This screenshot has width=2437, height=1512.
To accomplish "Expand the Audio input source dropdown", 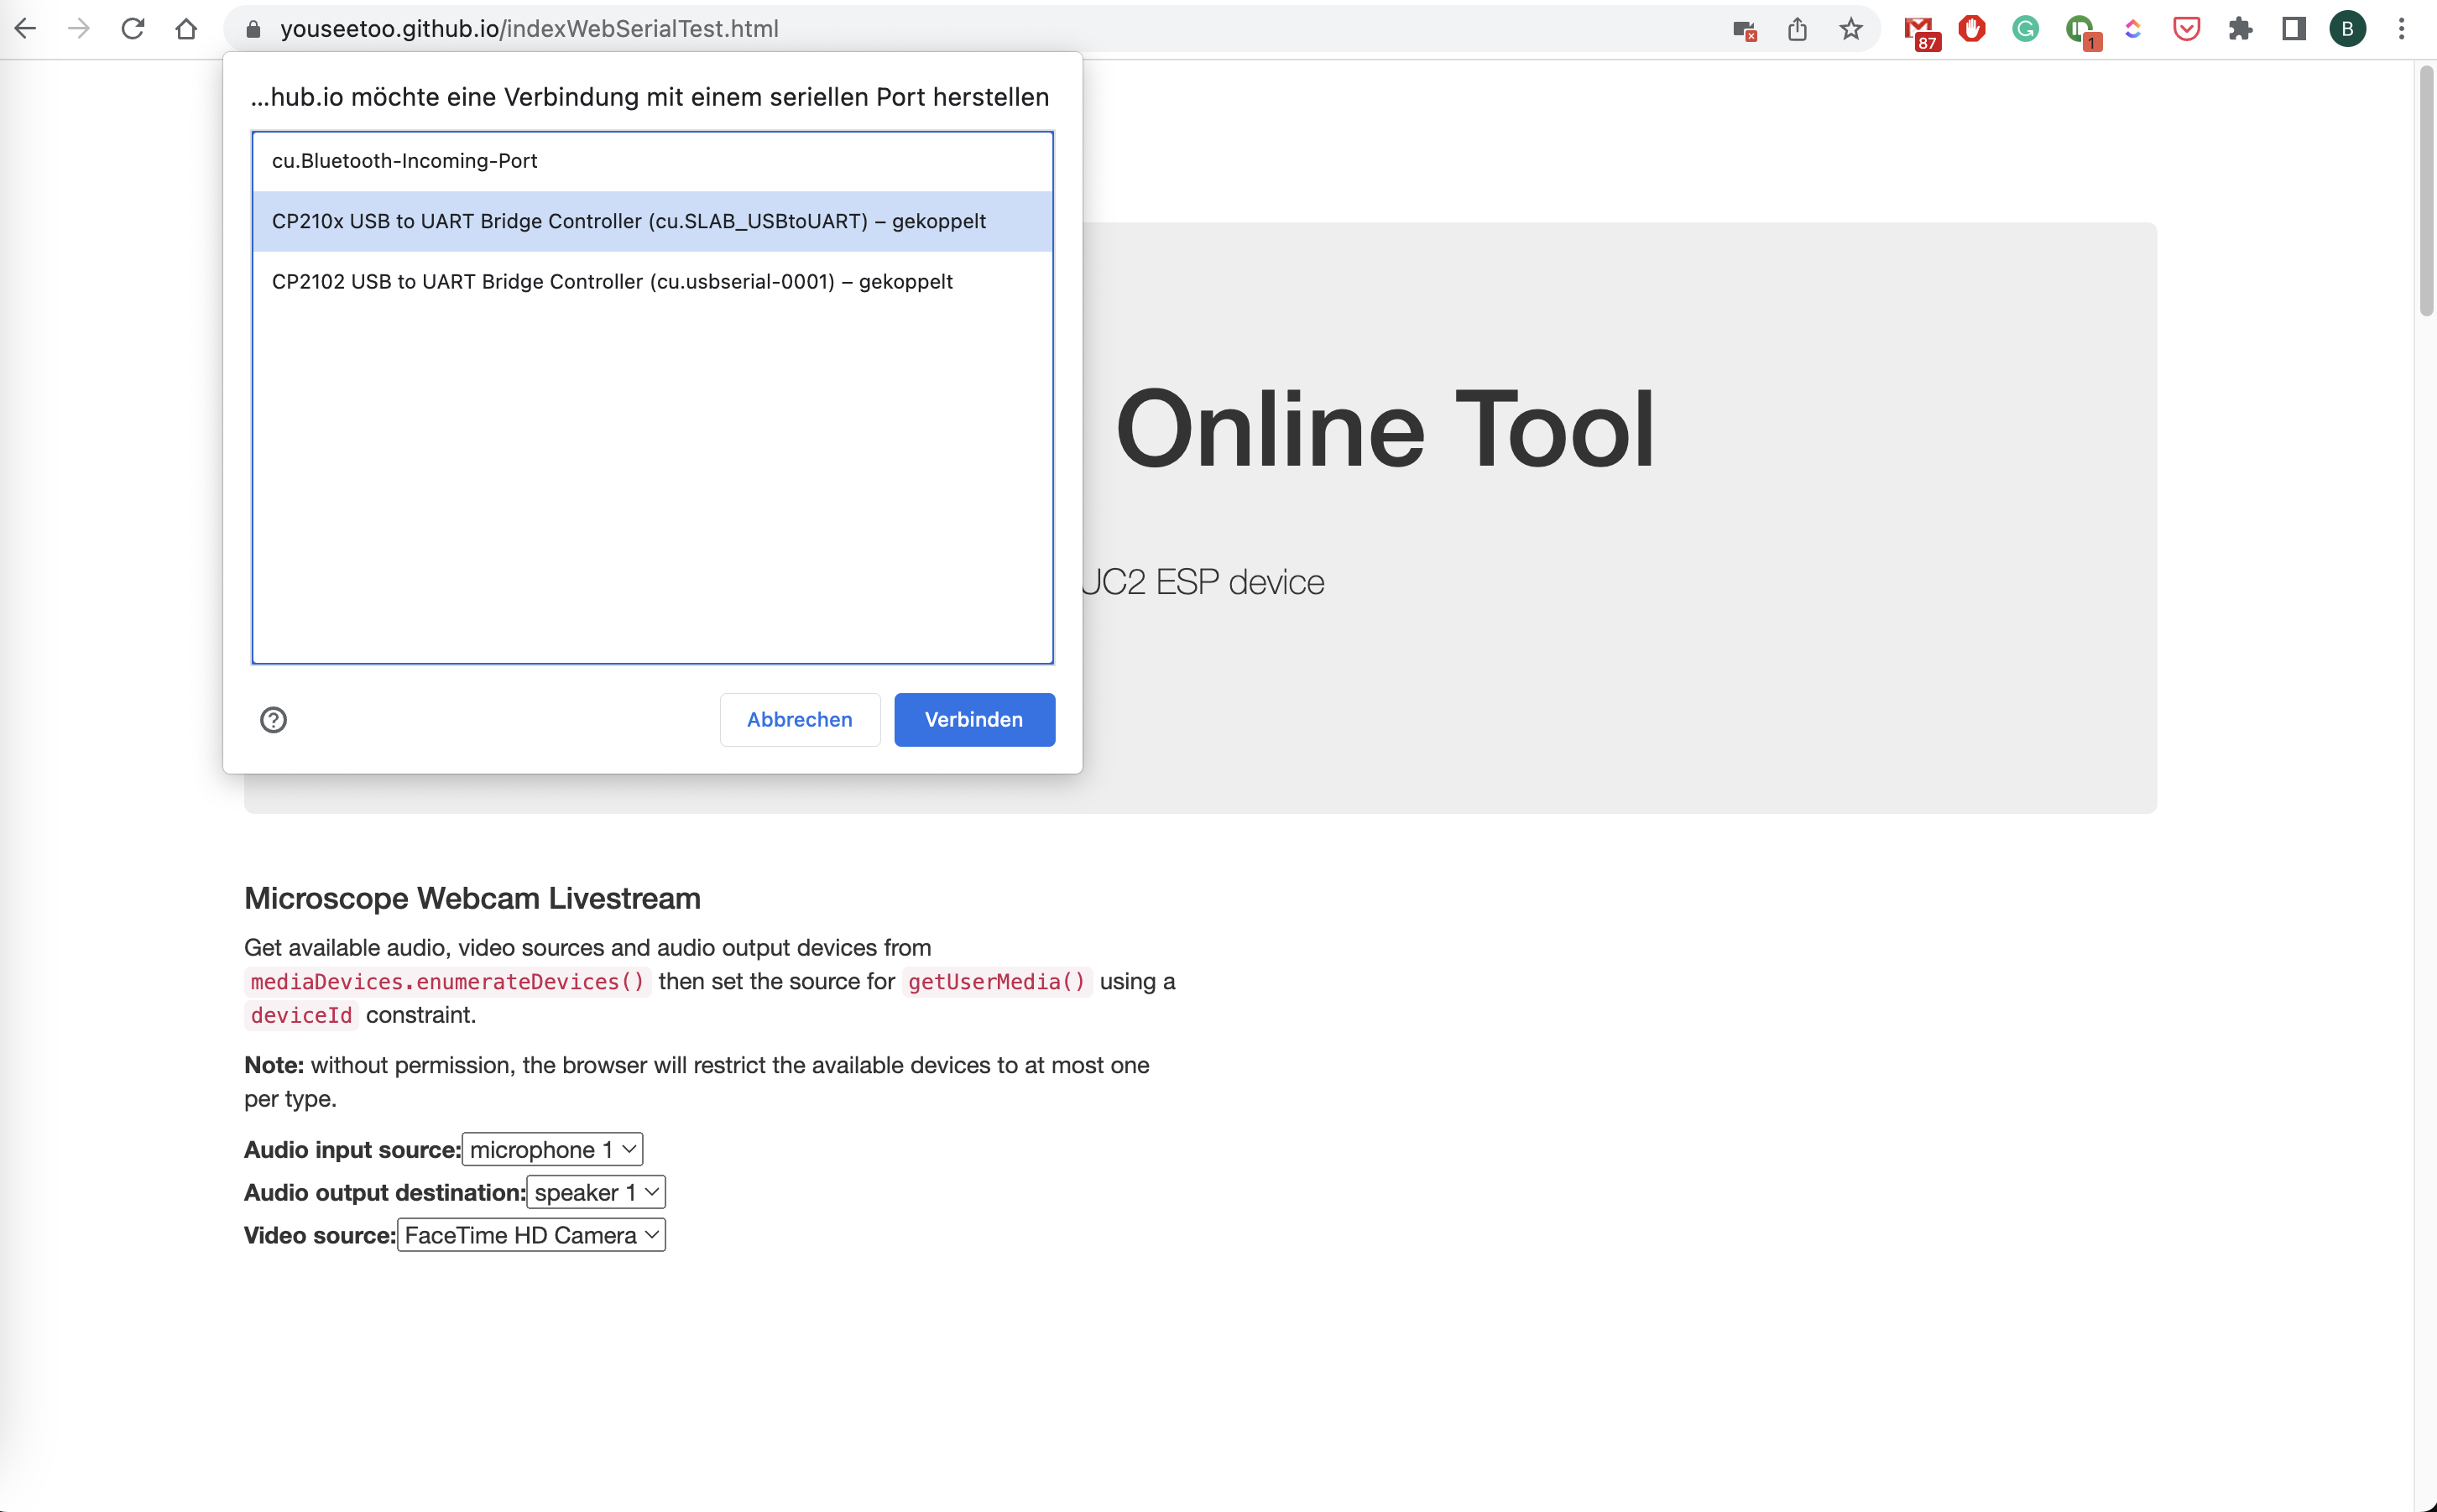I will tap(552, 1149).
